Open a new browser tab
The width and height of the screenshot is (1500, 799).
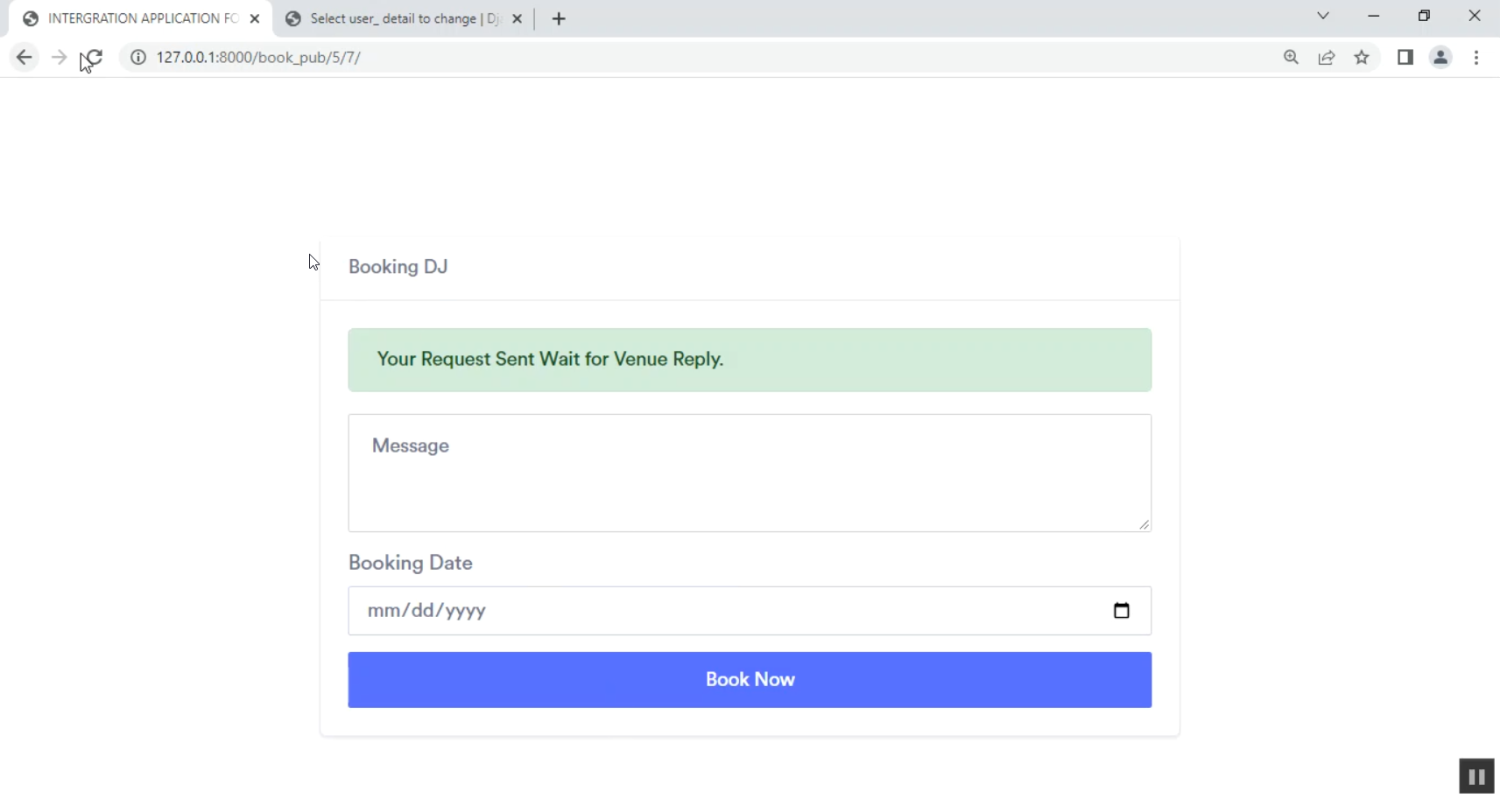[x=558, y=19]
